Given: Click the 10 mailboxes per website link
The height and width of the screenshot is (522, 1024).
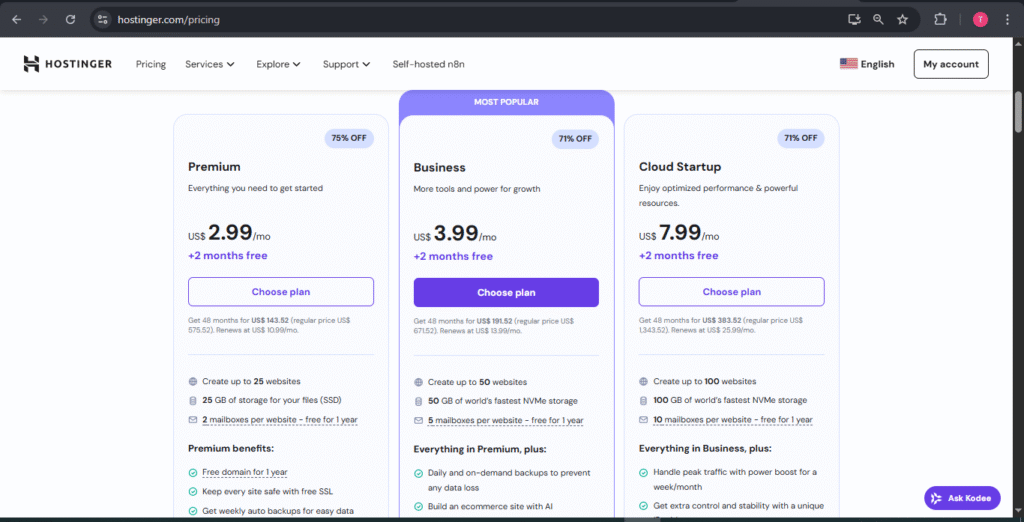Looking at the screenshot, I should (733, 420).
